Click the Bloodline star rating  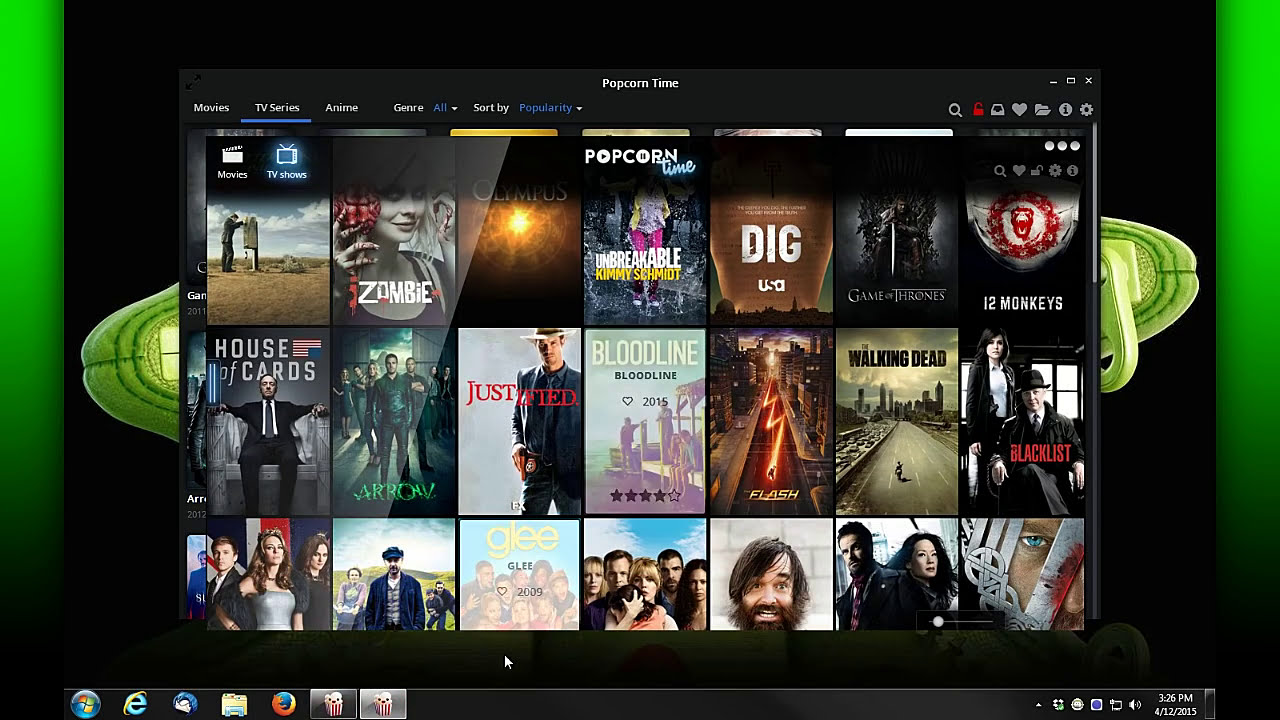[645, 495]
